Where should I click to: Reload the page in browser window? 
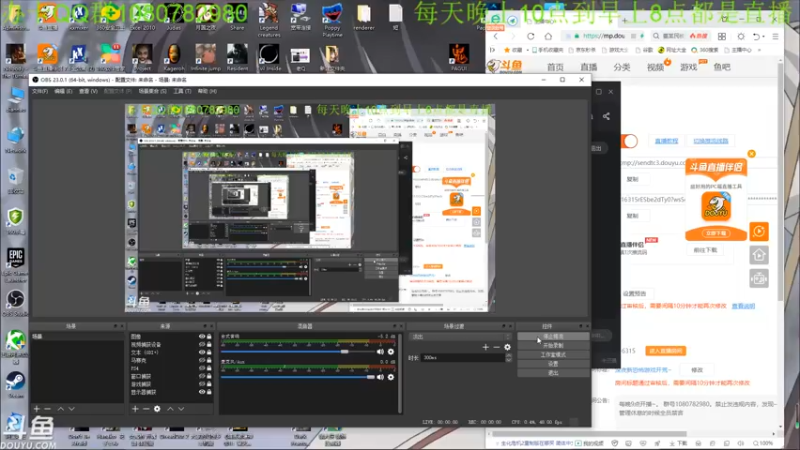pyautogui.click(x=531, y=36)
